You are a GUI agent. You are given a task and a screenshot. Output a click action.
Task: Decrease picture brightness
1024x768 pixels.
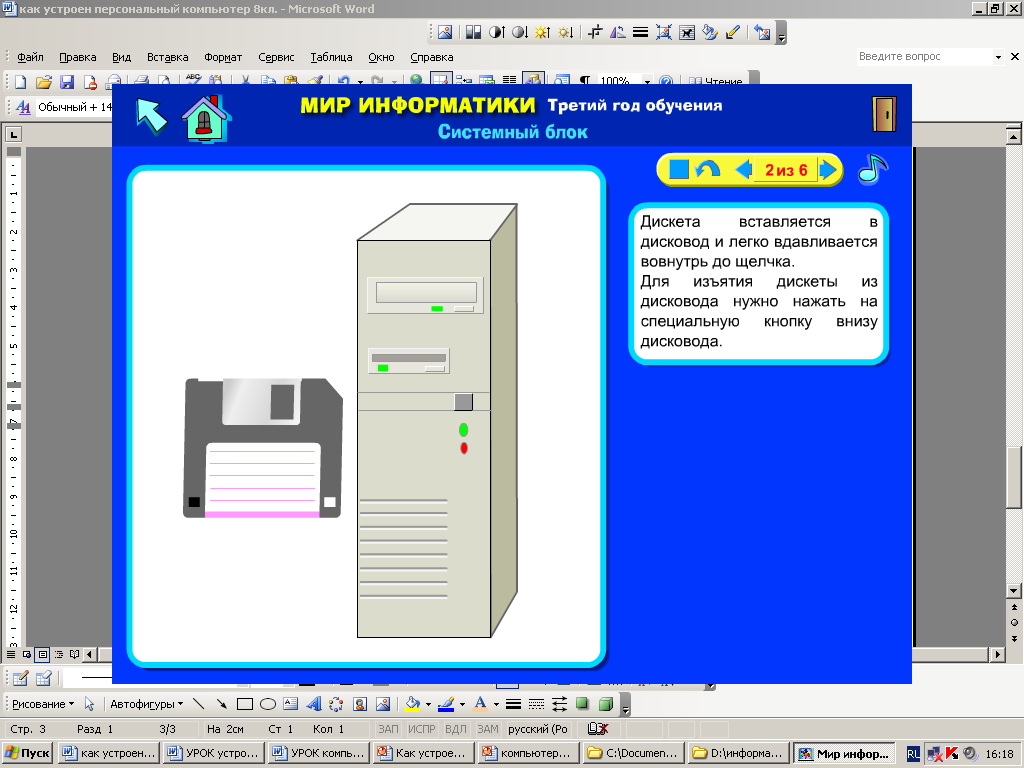566,31
